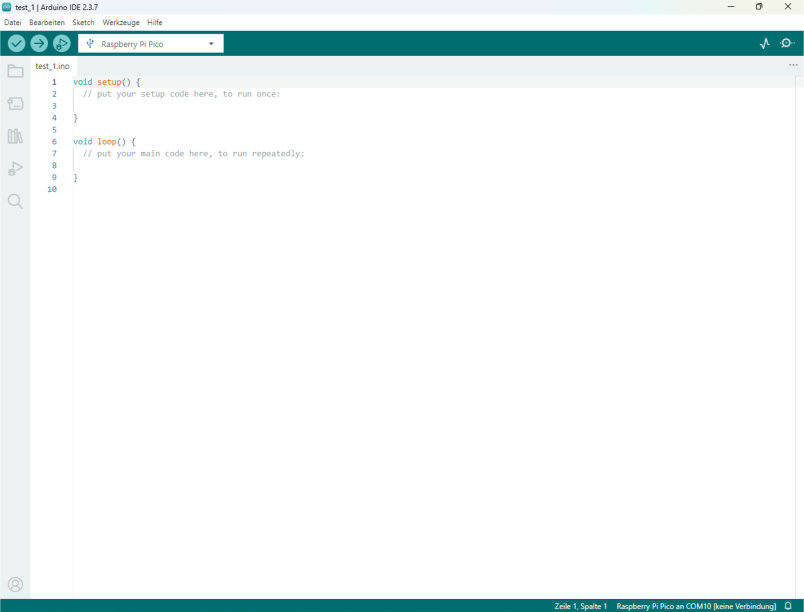The width and height of the screenshot is (804, 612).
Task: Open the Werkzeuge menu
Action: click(121, 22)
